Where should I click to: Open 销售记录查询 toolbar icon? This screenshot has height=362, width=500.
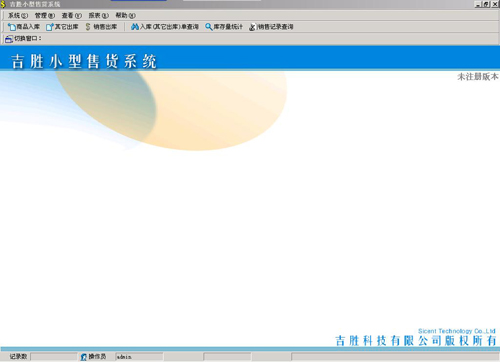coord(252,27)
